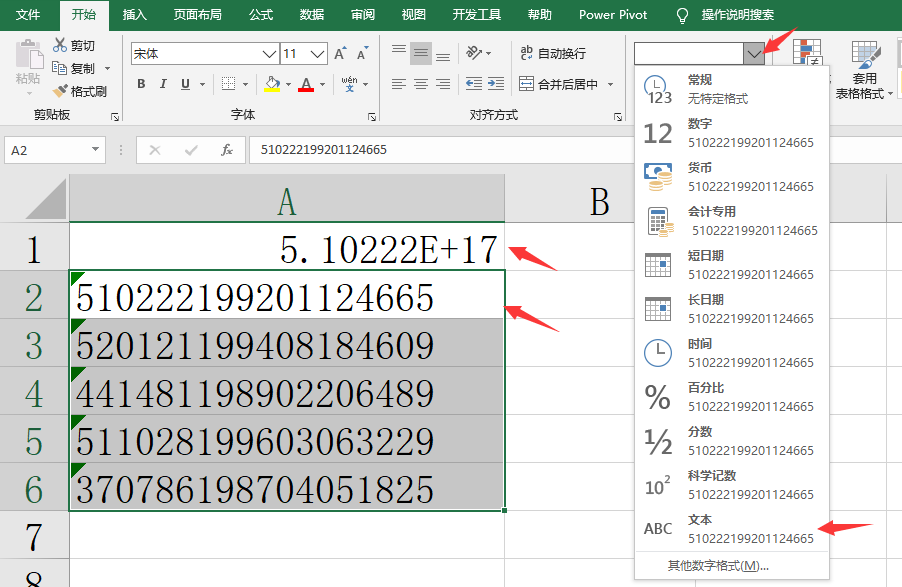Toggle Wrap Text (自动换行)
This screenshot has height=587, width=902.
pos(553,53)
